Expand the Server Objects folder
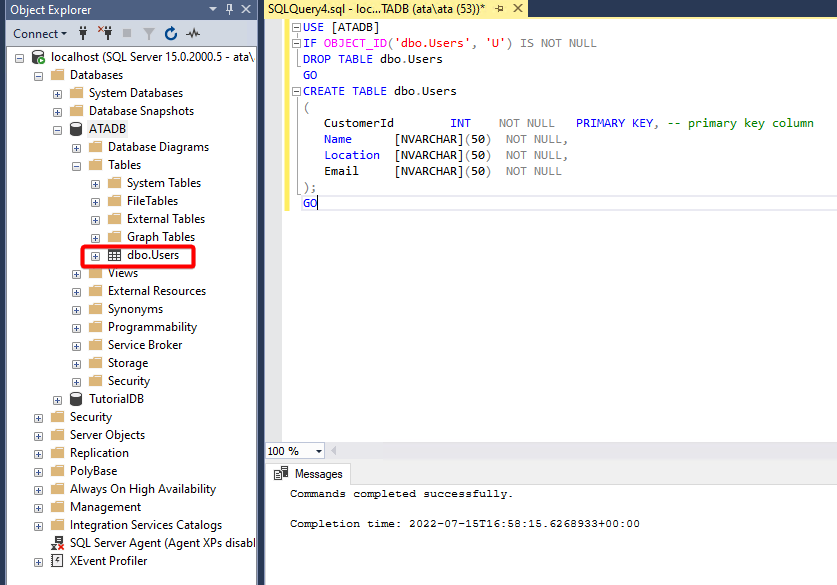This screenshot has width=837, height=585. (x=38, y=437)
